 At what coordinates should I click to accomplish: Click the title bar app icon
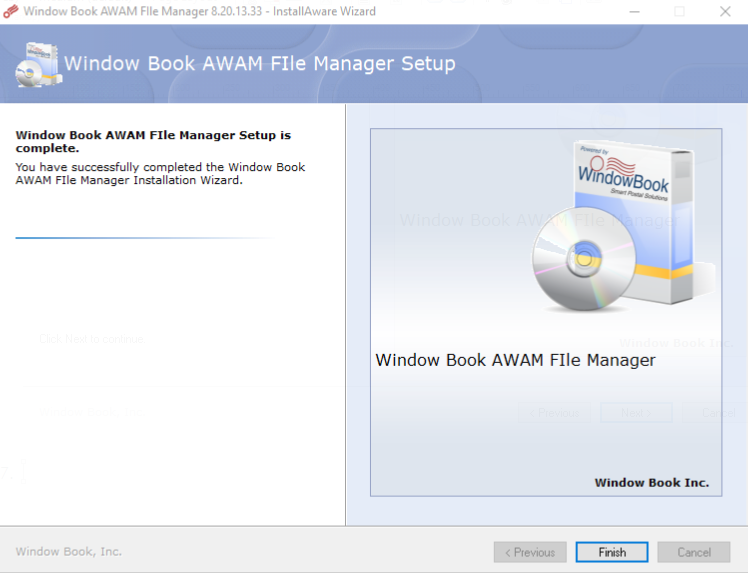coord(10,11)
